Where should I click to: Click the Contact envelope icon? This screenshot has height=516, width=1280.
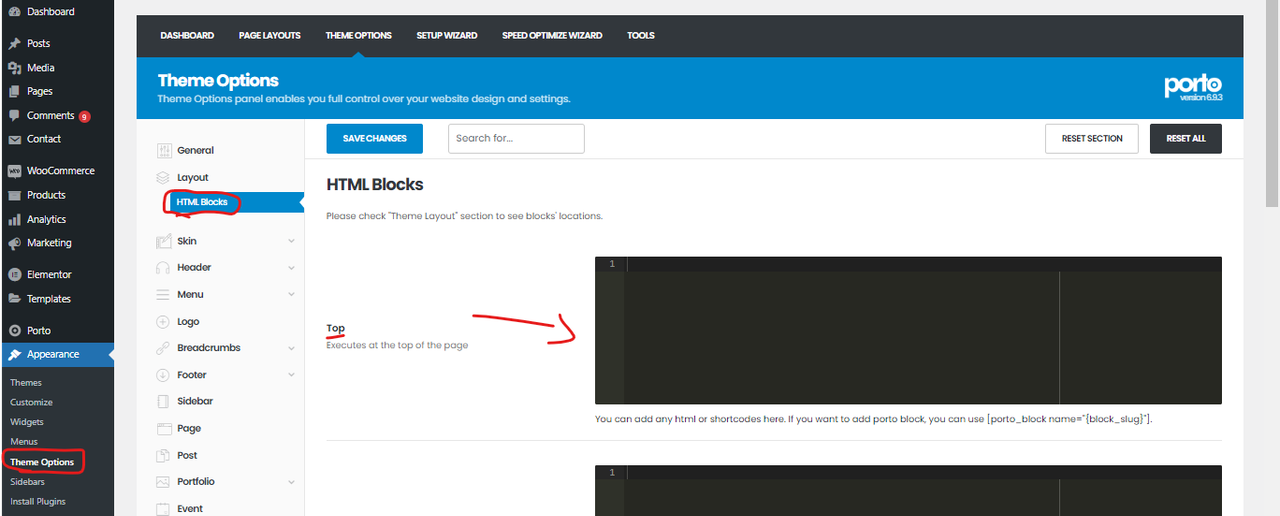(x=14, y=140)
